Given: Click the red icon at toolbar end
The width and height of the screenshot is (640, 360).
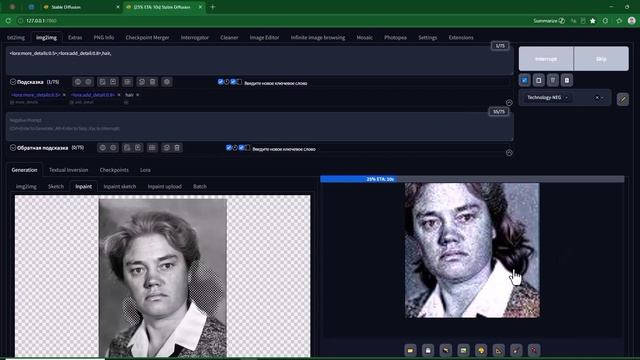Looking at the screenshot, I should pos(534,350).
